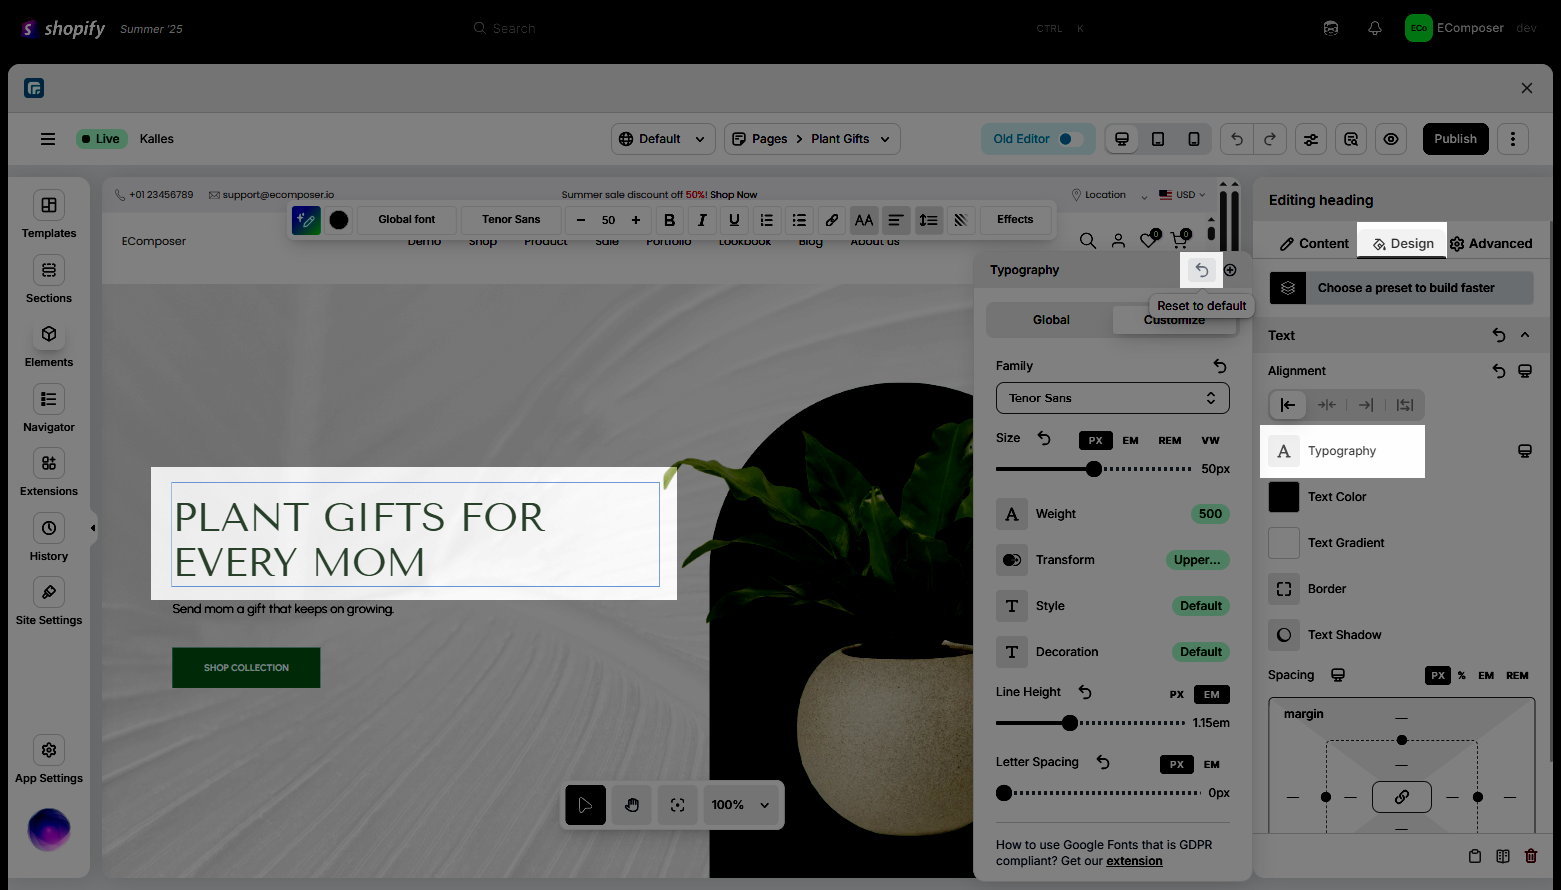Switch to the Advanced tab
This screenshot has width=1561, height=890.
tap(1491, 244)
